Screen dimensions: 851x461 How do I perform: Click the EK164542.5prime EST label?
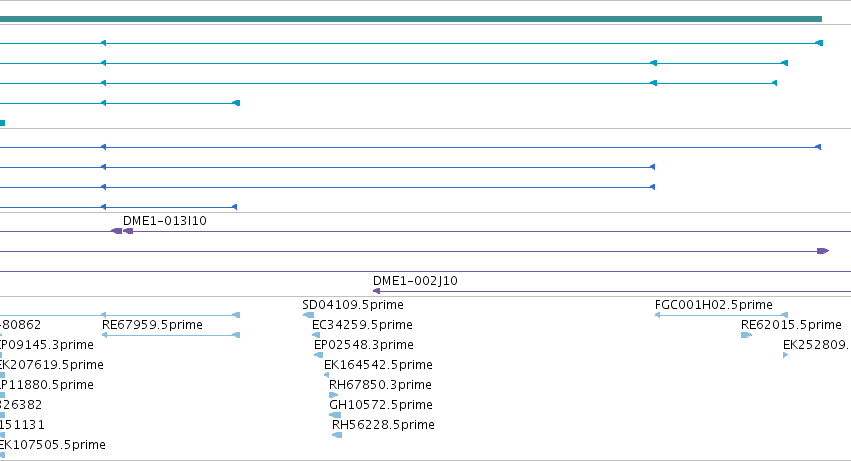coord(378,365)
